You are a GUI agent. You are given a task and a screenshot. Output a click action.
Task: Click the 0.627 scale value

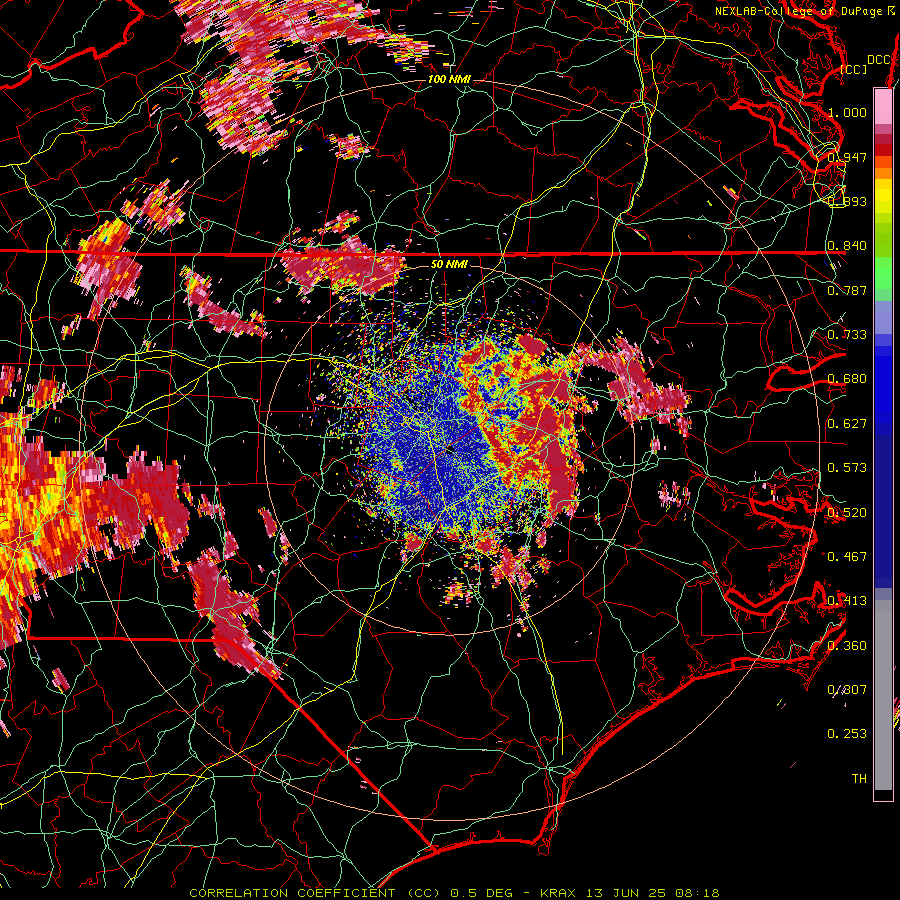coord(847,424)
